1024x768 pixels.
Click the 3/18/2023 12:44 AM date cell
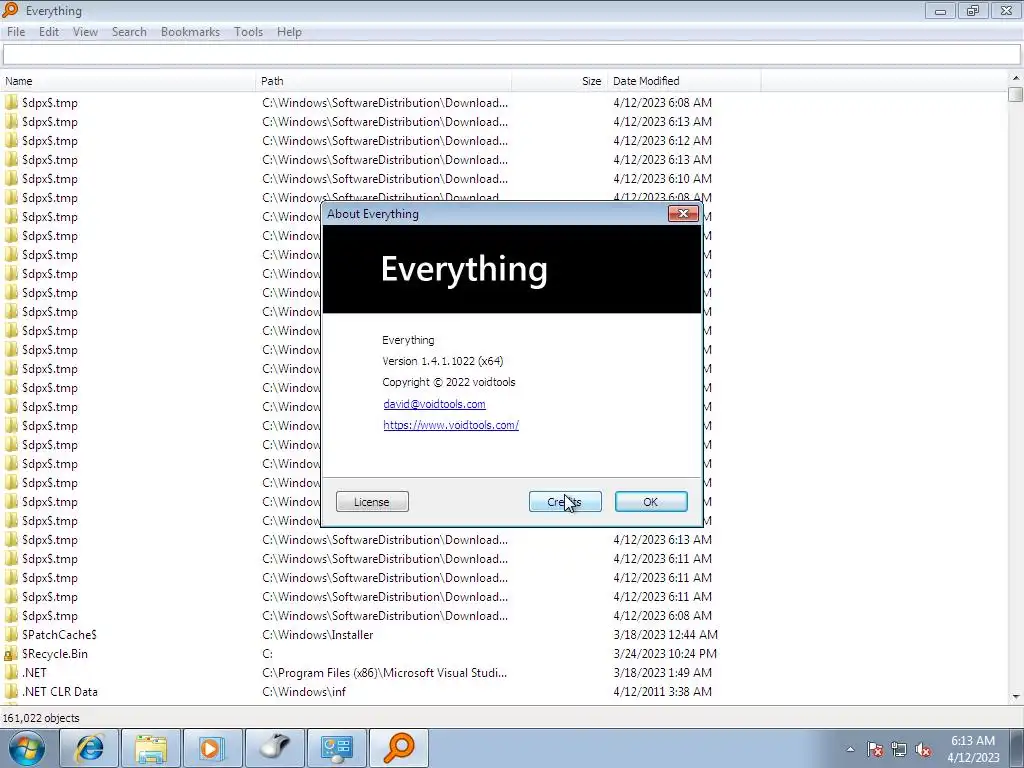665,635
